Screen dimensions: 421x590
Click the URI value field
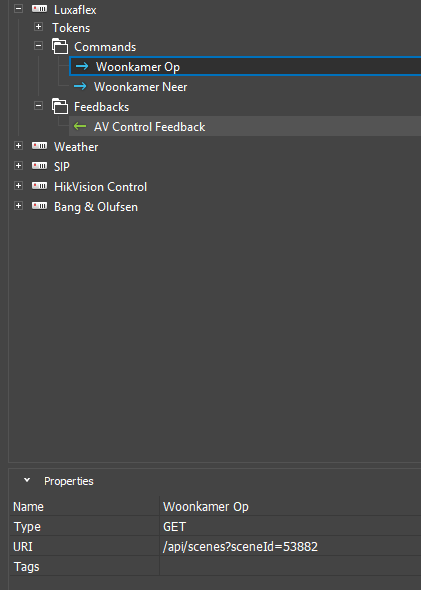coord(290,546)
